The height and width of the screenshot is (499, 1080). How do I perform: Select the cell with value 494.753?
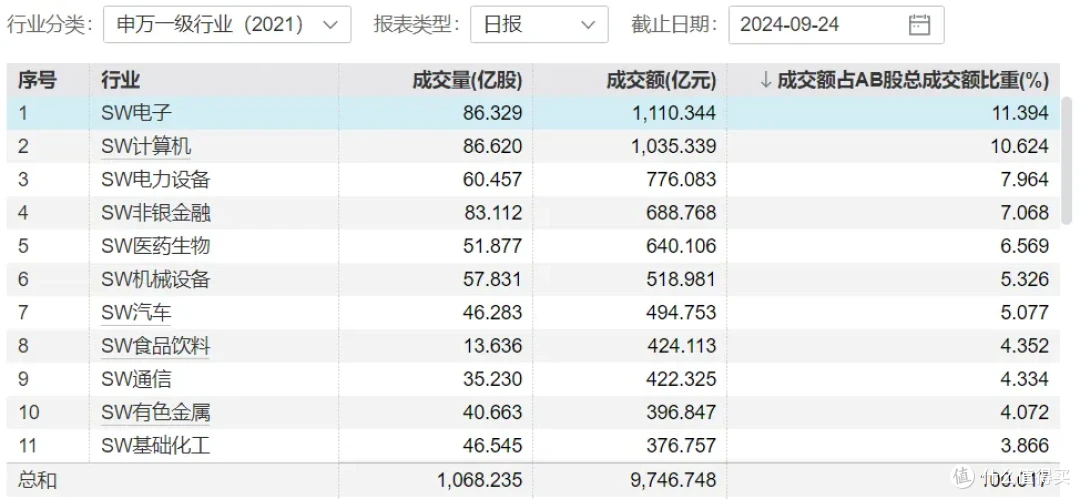681,313
